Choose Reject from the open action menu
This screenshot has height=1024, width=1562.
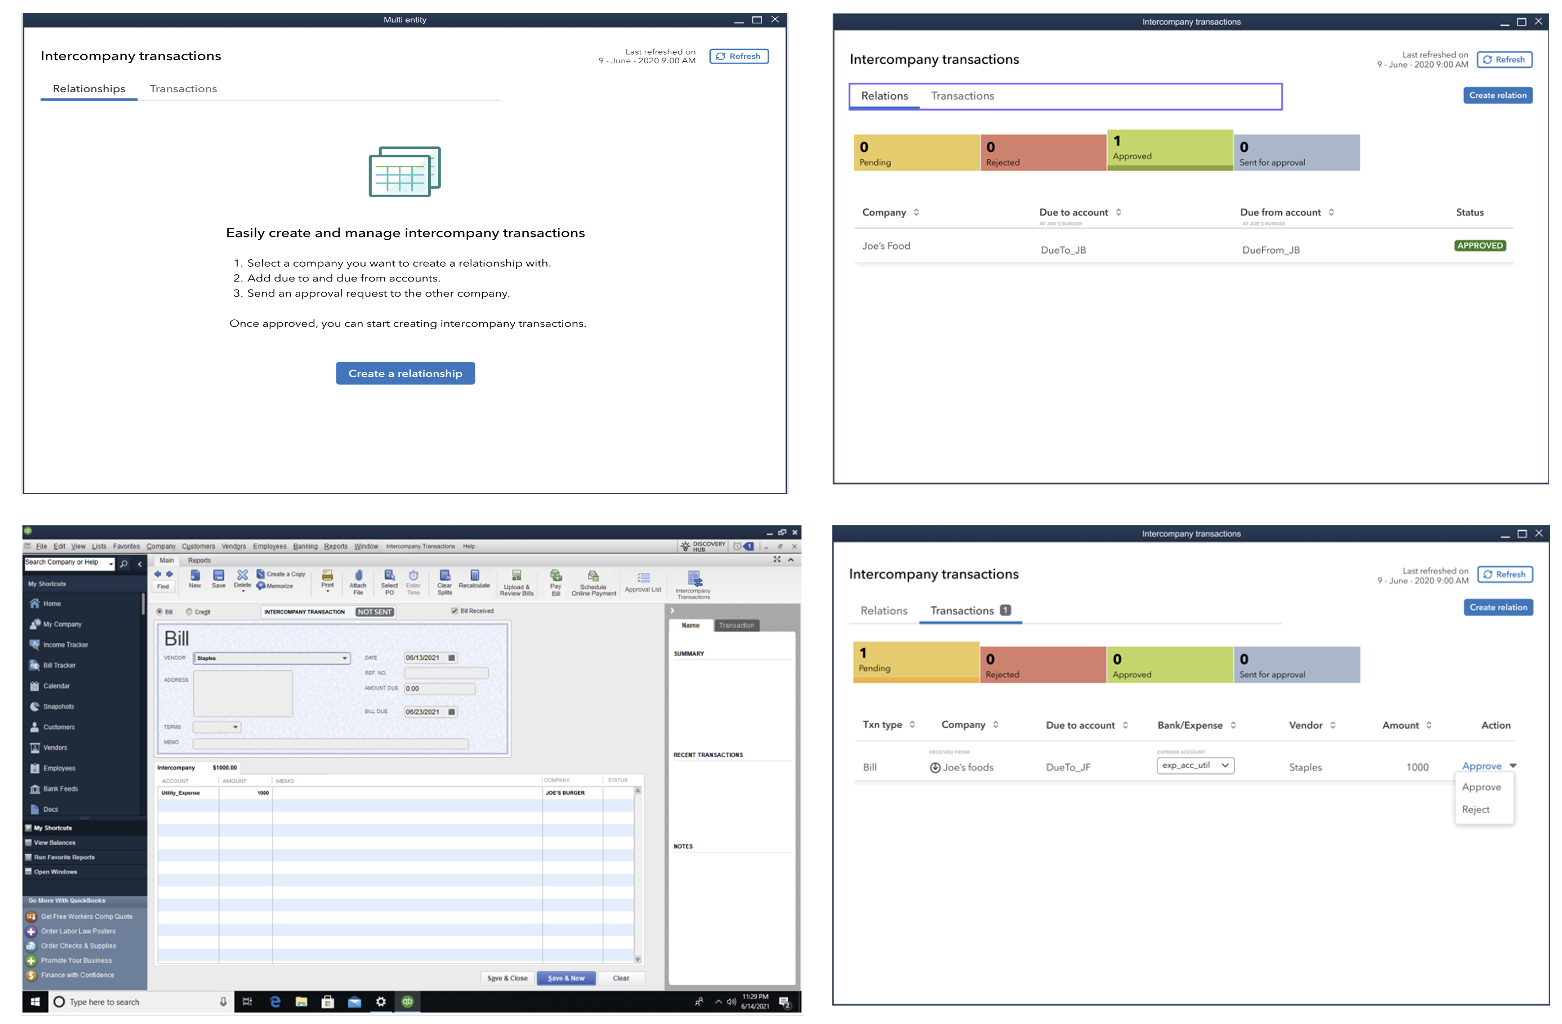point(1476,810)
